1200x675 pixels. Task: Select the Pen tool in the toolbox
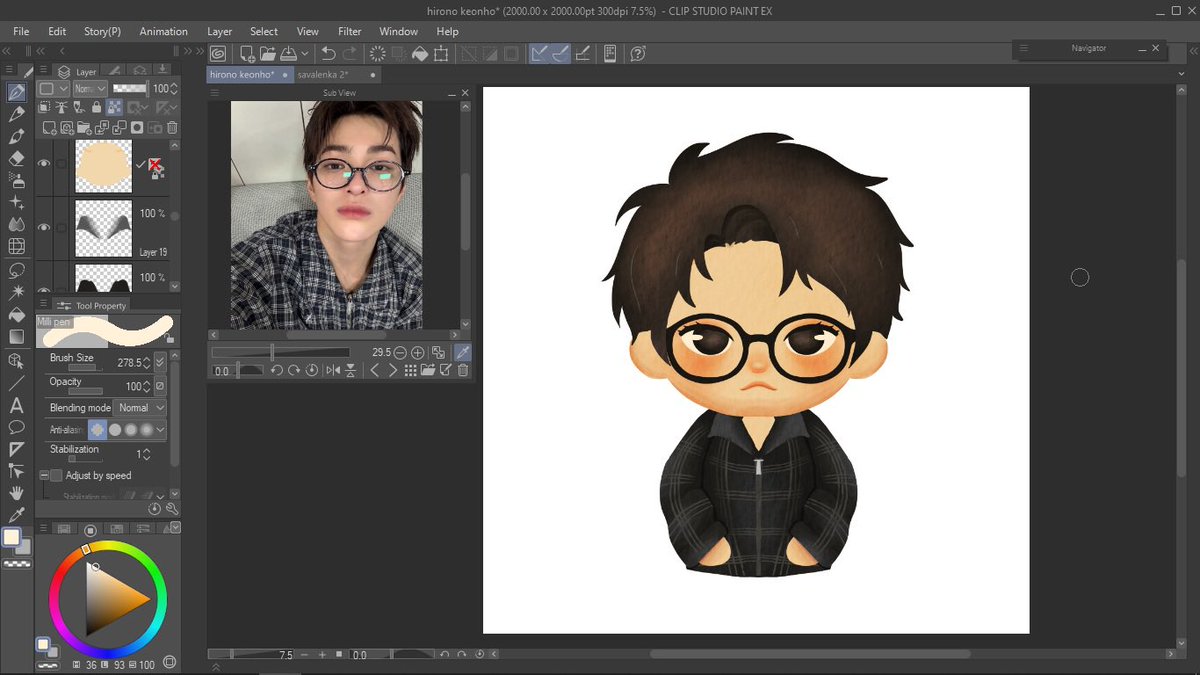16,92
